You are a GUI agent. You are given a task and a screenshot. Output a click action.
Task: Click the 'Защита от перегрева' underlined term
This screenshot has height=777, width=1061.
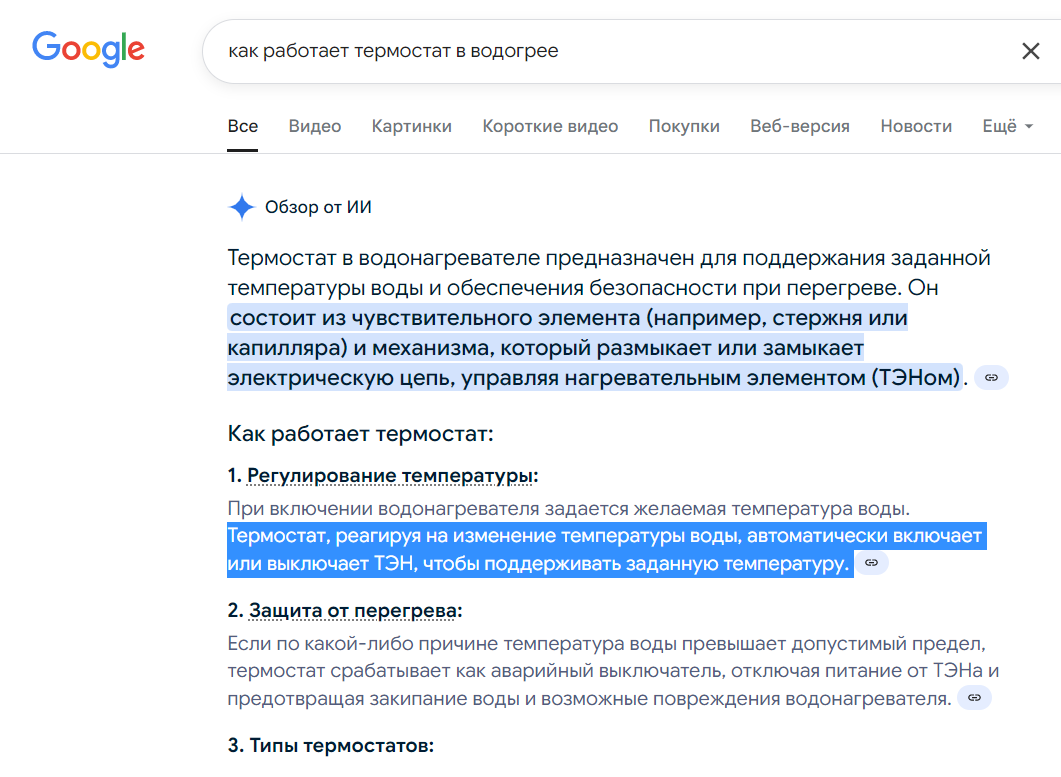(x=353, y=610)
